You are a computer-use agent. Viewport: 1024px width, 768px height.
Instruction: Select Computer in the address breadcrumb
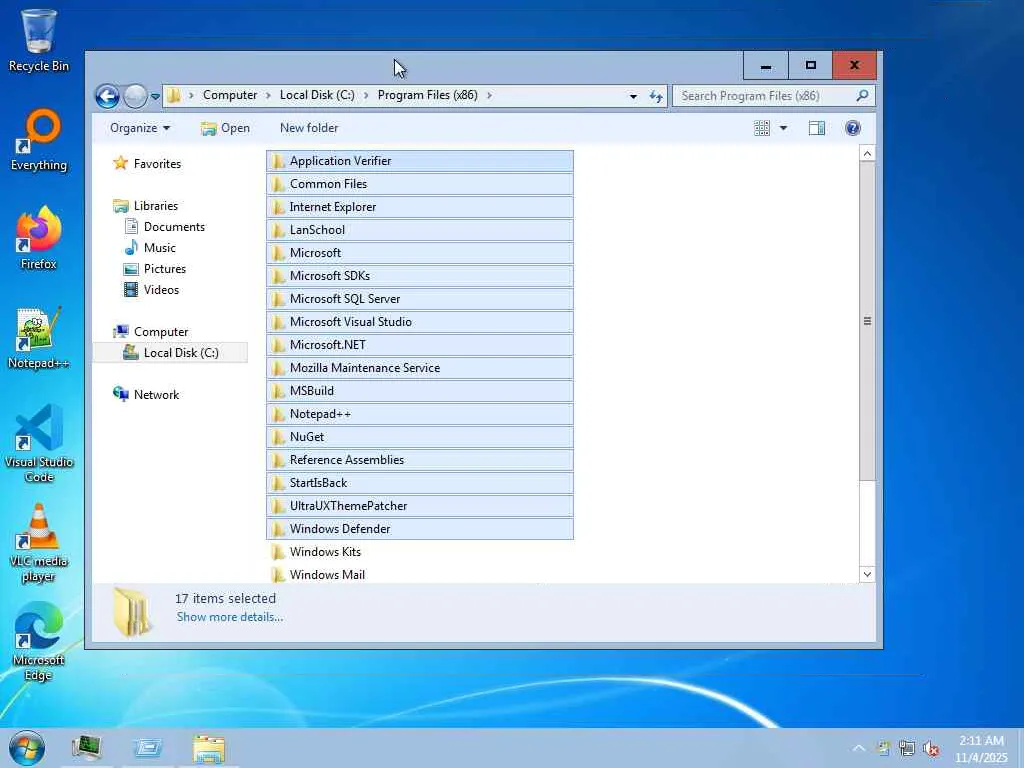click(230, 95)
